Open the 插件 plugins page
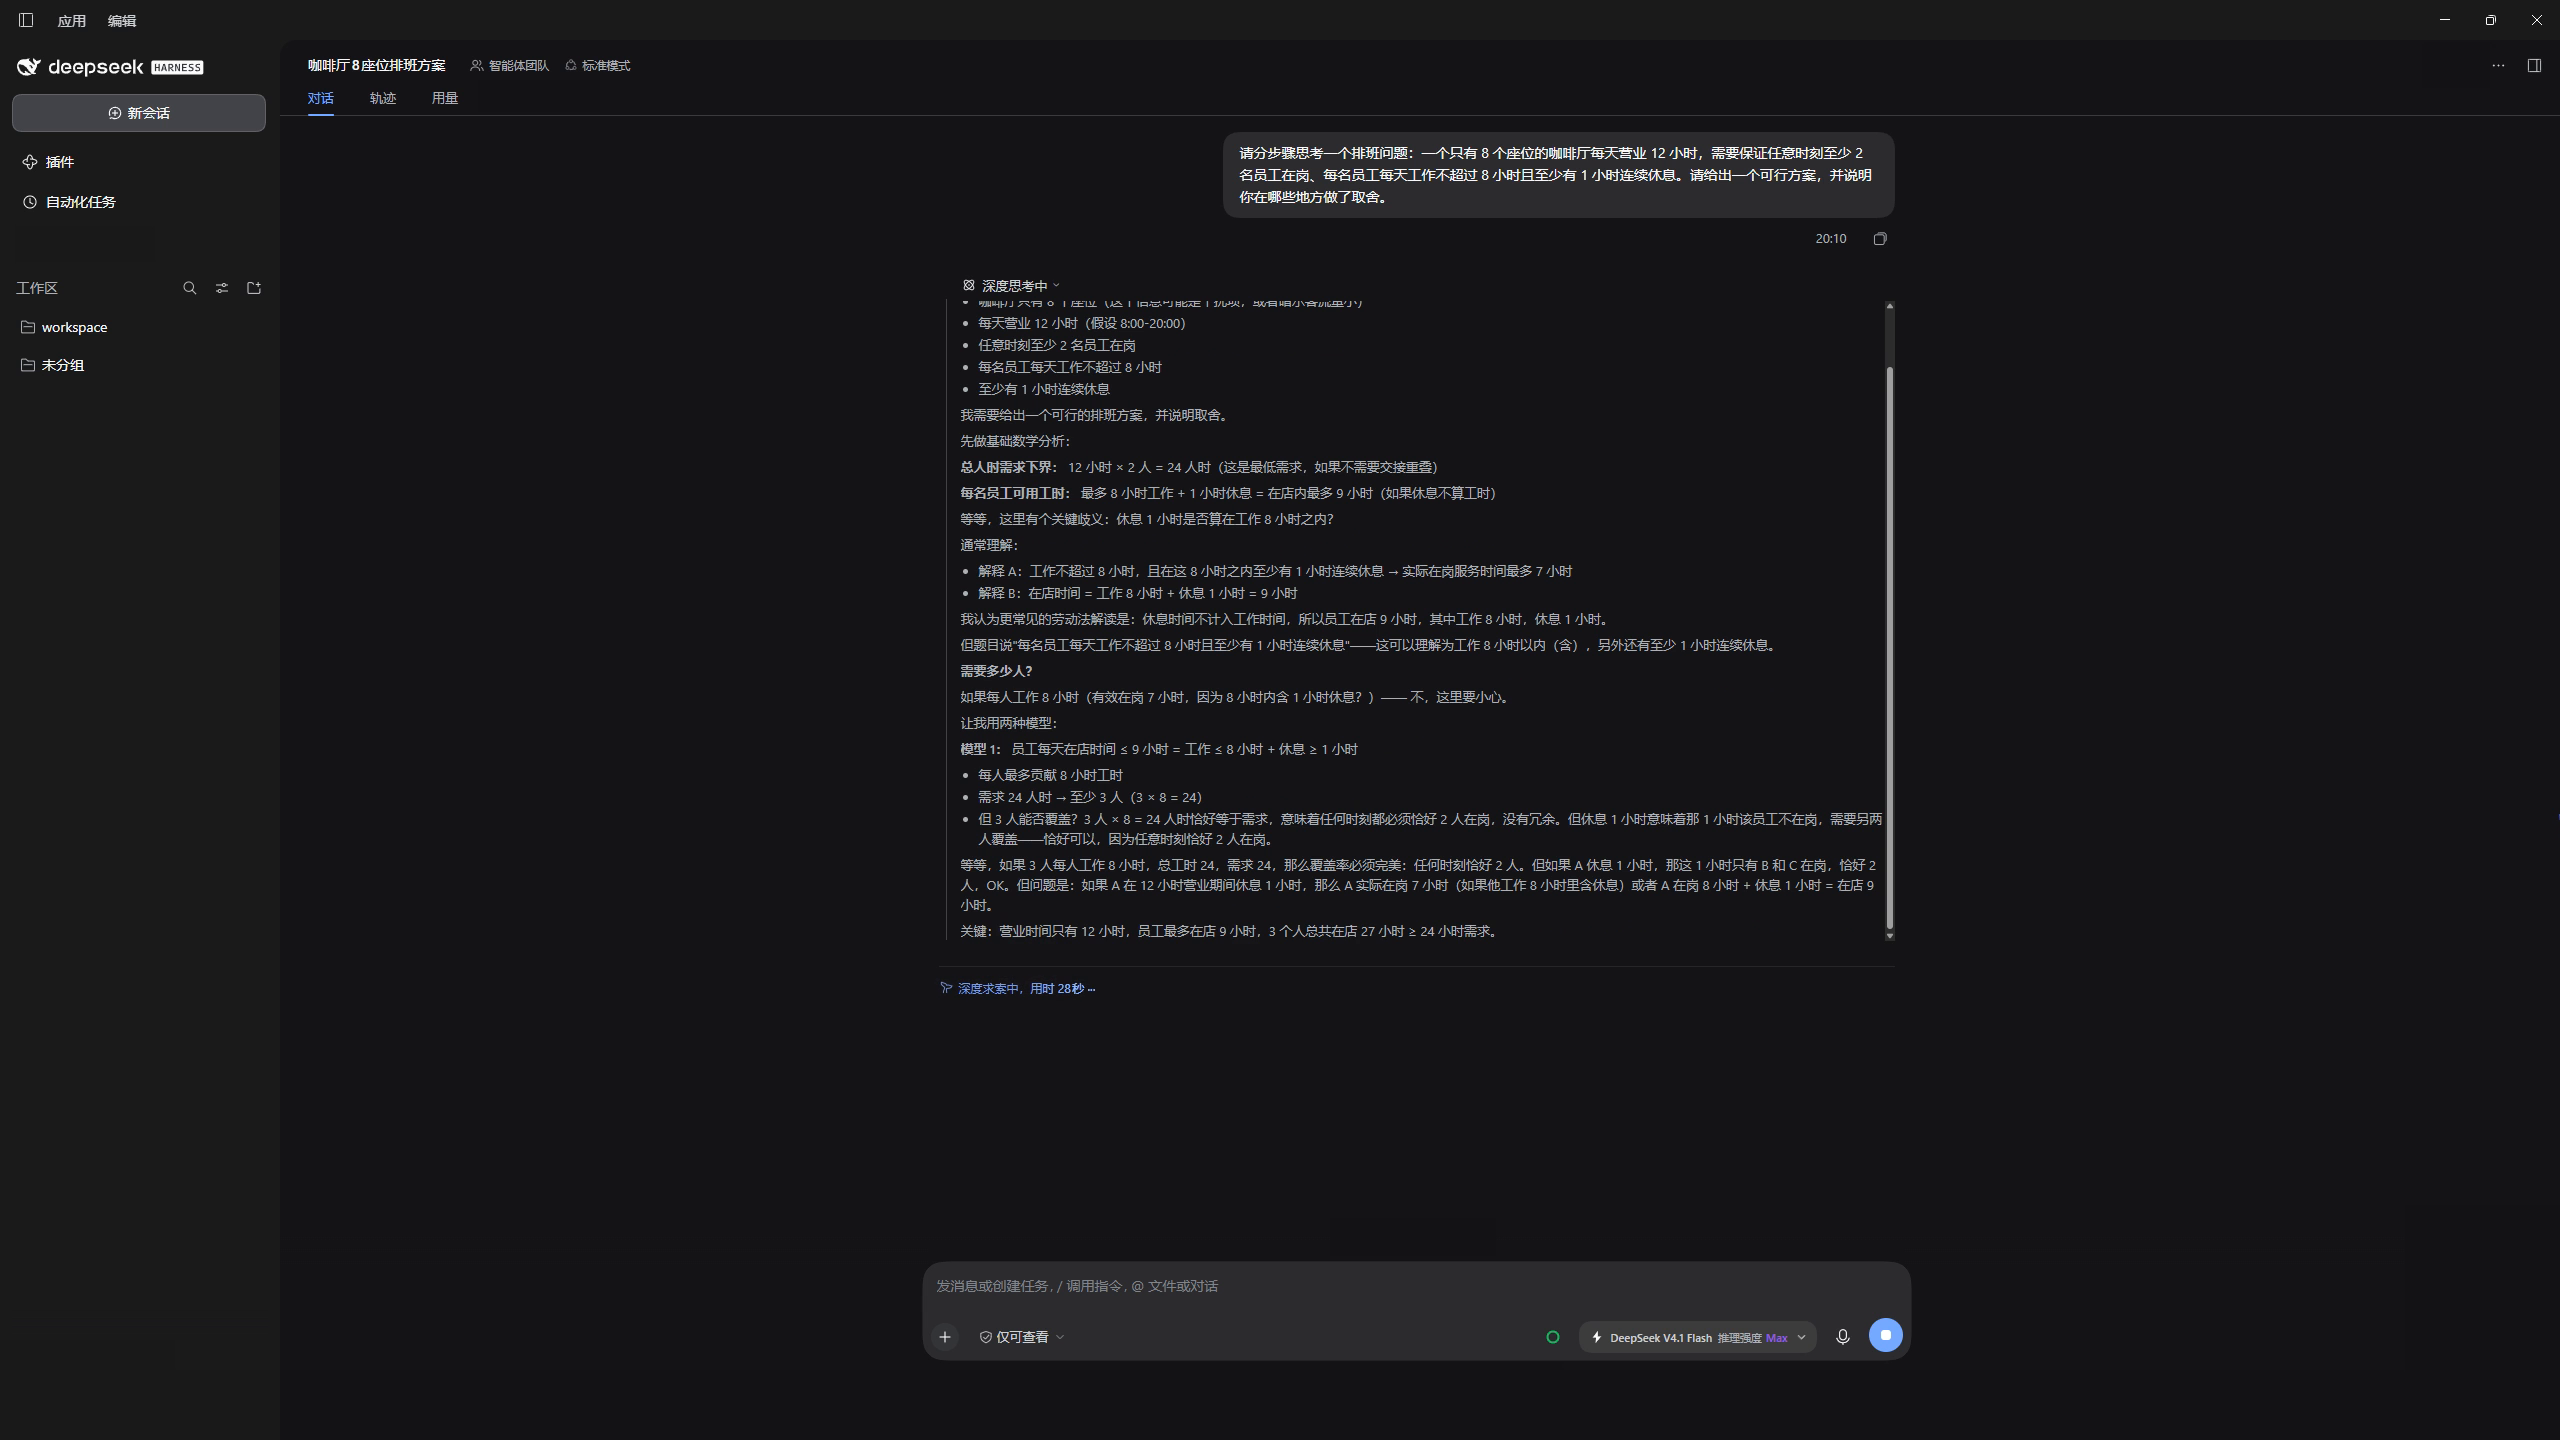Viewport: 2560px width, 1440px height. coord(139,162)
